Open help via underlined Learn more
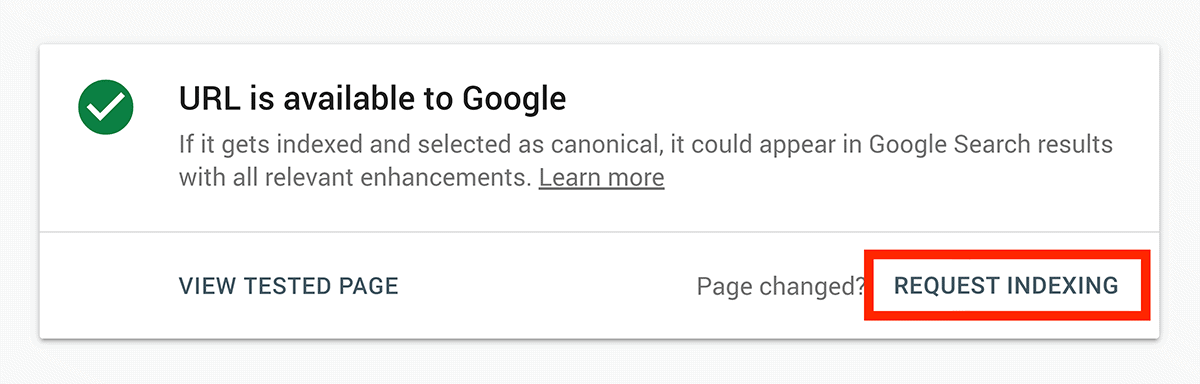Screen dimensions: 1200x384 coord(601,178)
